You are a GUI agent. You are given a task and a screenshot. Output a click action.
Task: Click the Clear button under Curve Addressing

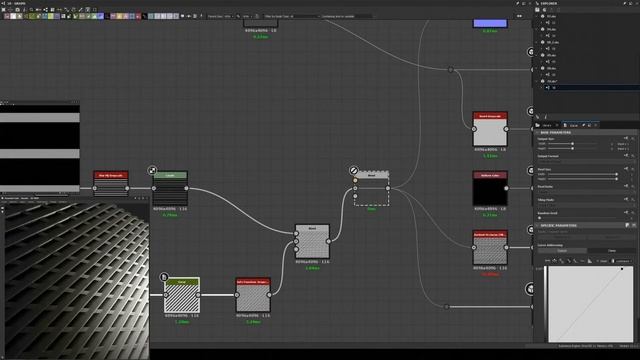point(611,251)
